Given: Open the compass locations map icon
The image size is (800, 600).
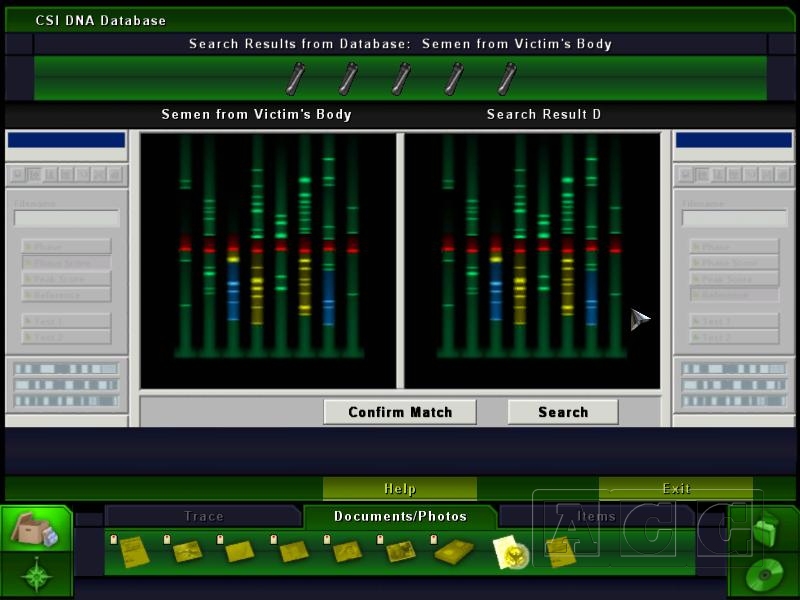Looking at the screenshot, I should tap(36, 576).
